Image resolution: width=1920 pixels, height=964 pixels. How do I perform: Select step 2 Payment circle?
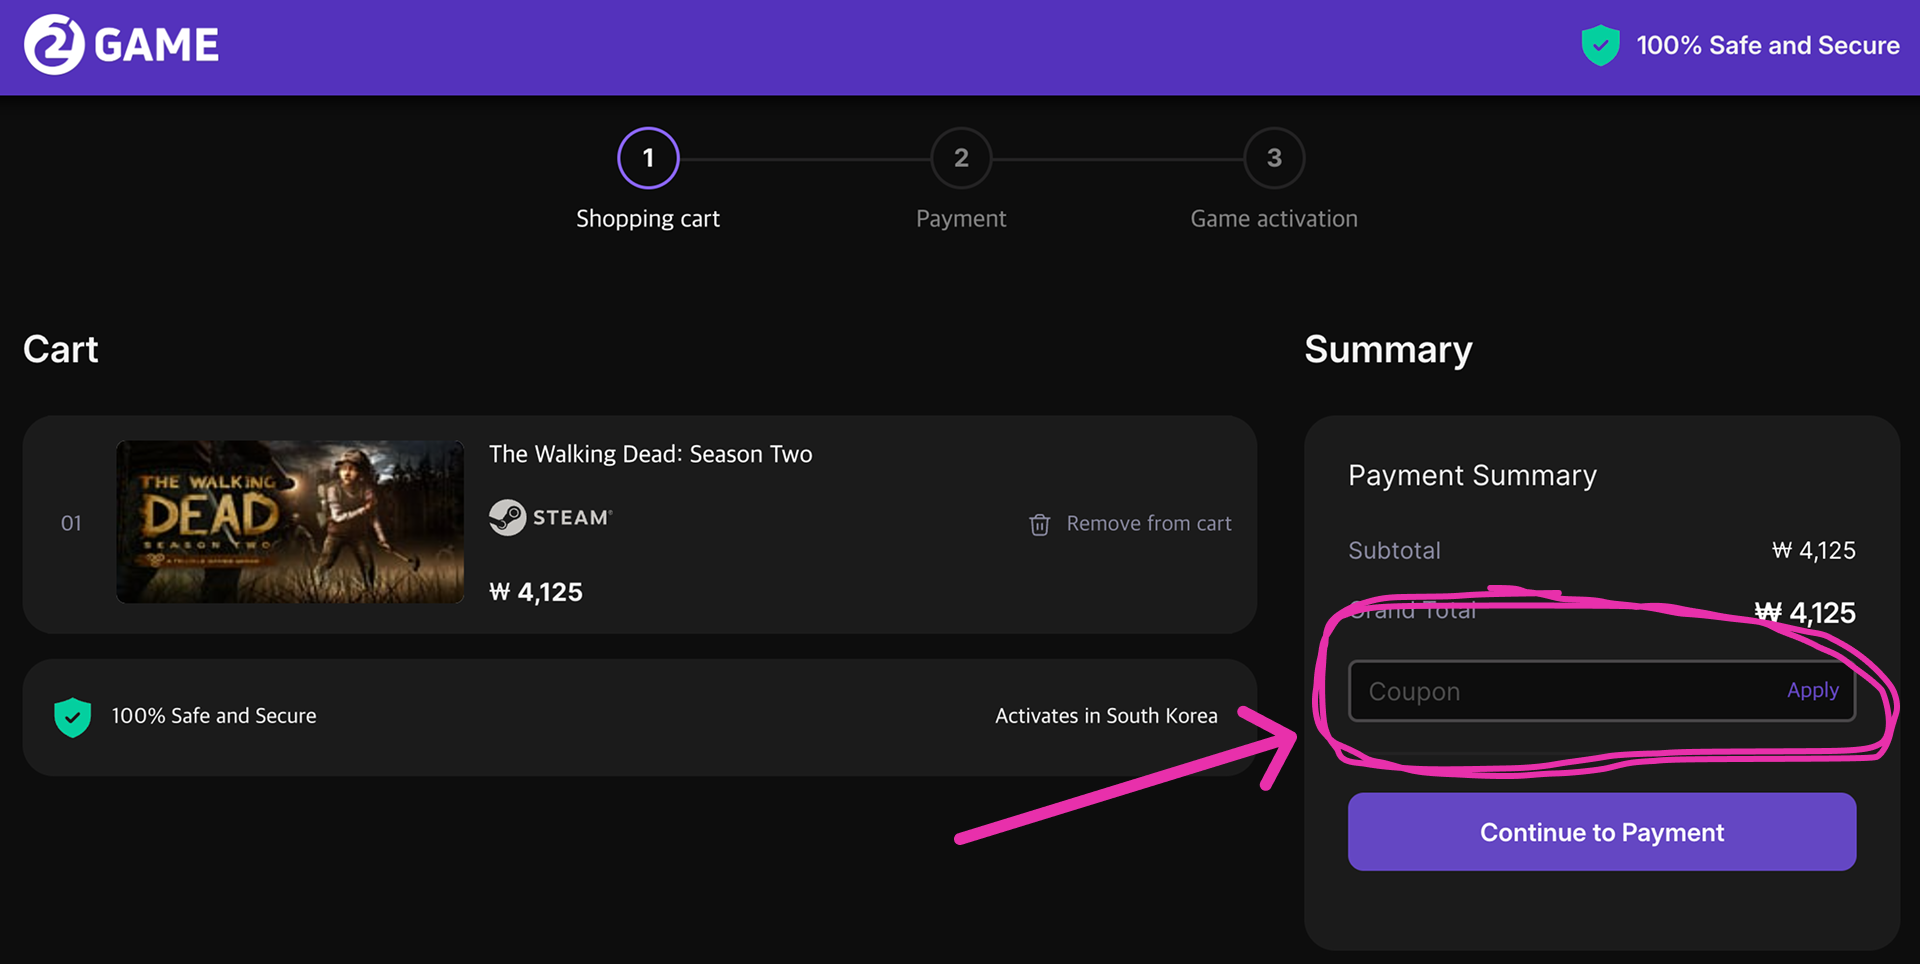(x=961, y=158)
